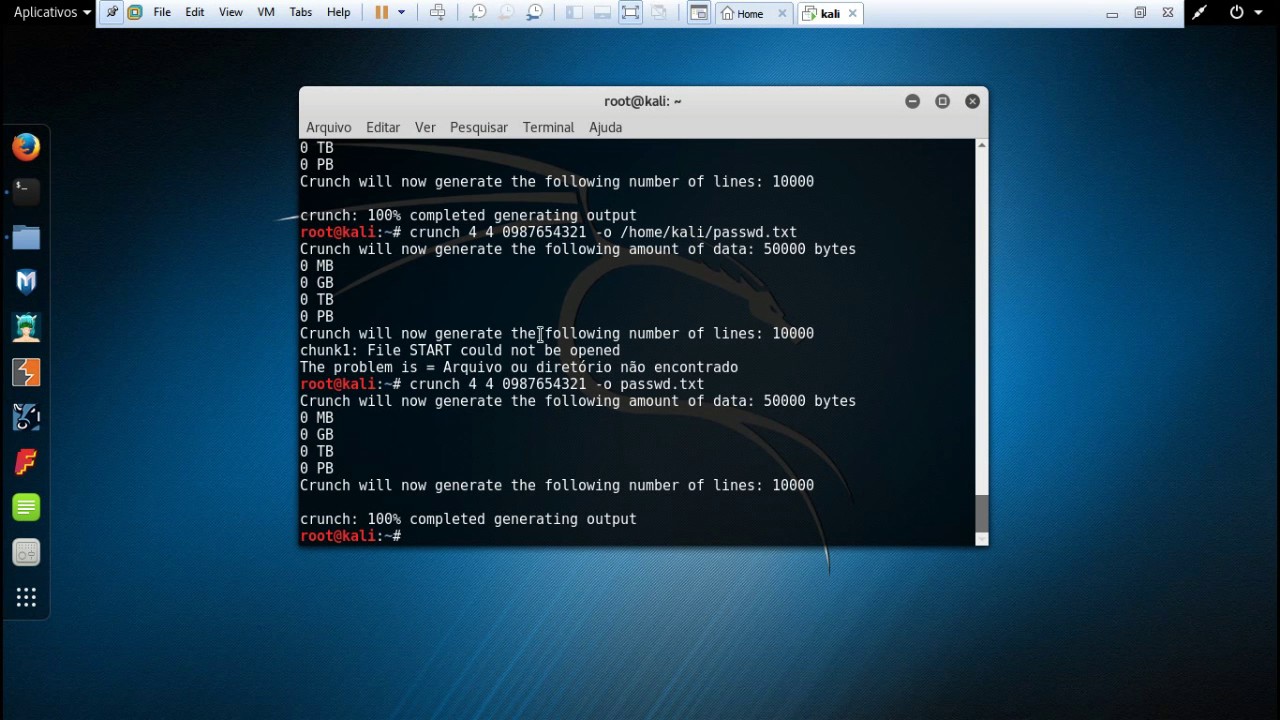Show all applications grid in the dock
Viewport: 1280px width, 720px height.
tap(26, 598)
